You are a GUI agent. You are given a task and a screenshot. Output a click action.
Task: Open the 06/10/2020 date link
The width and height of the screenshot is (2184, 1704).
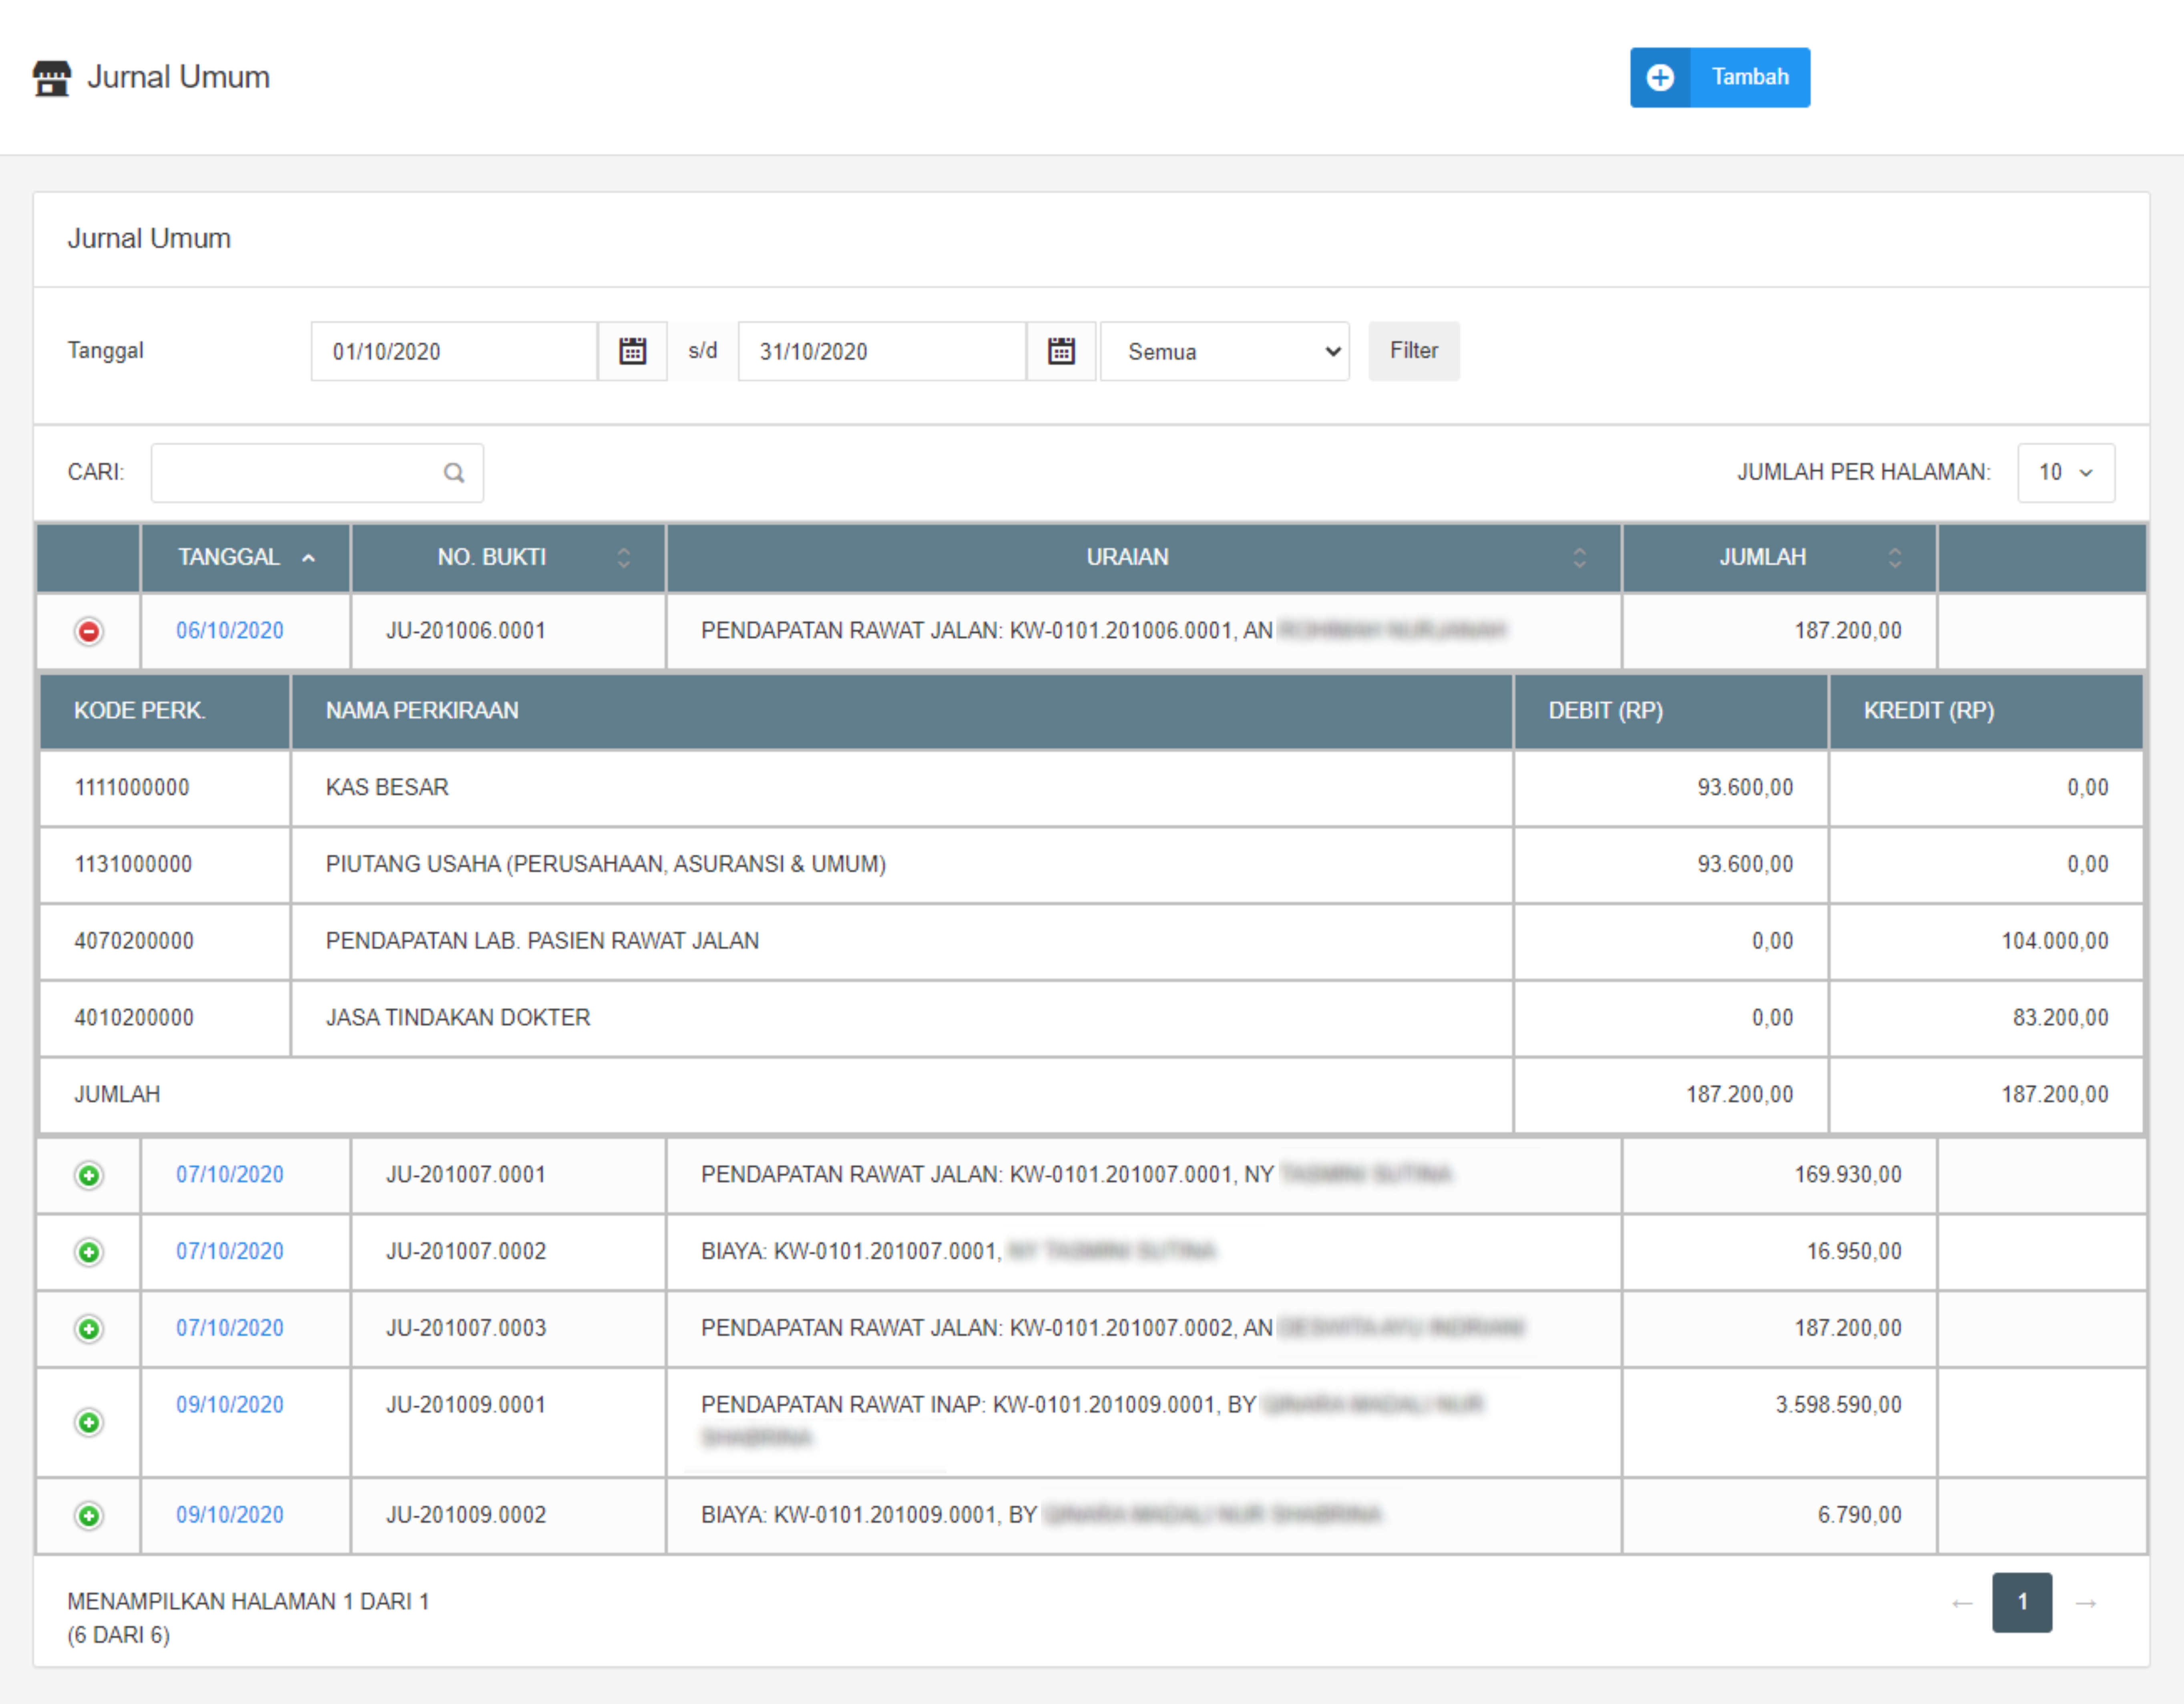(x=230, y=631)
